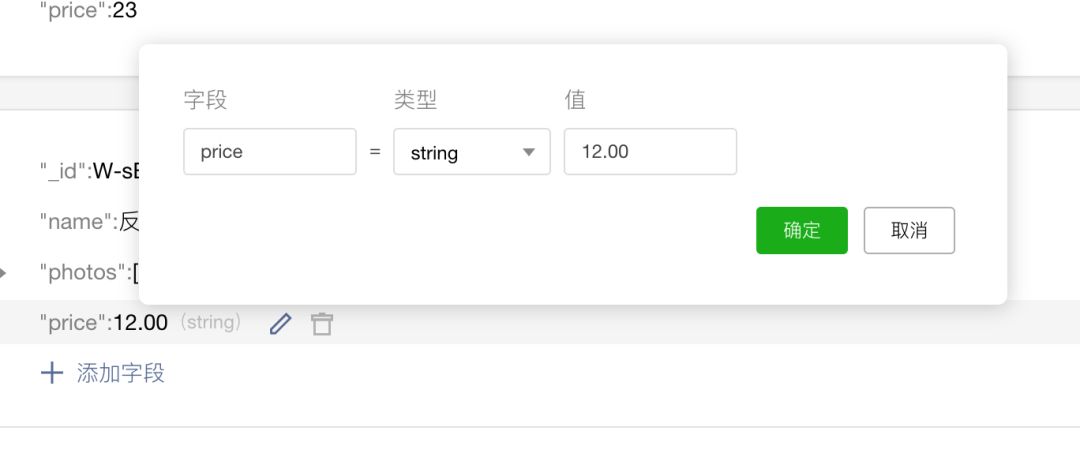Focus the 字段 input containing price
Image resolution: width=1080 pixels, height=461 pixels.
(x=270, y=152)
